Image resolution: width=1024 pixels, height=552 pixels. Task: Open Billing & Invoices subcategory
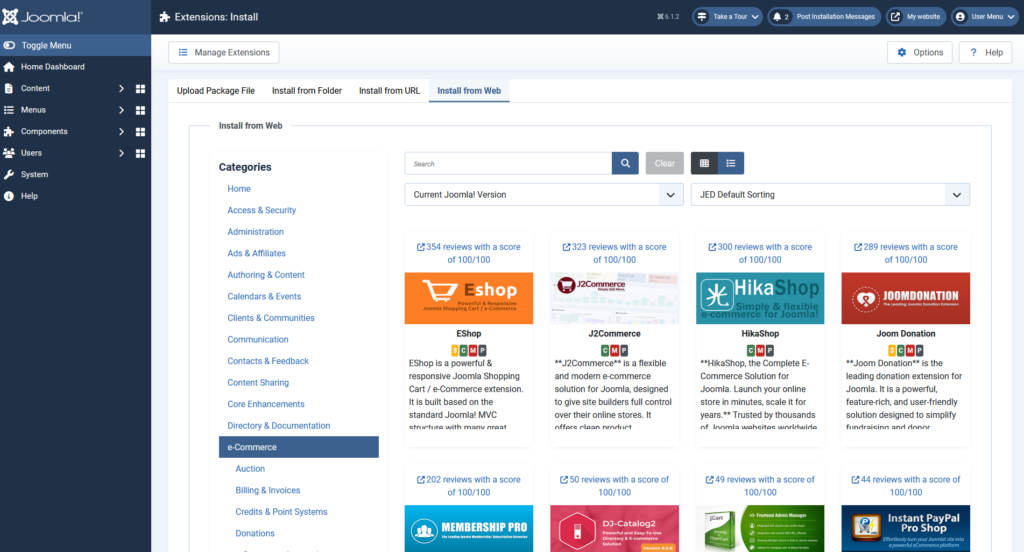[x=268, y=491]
